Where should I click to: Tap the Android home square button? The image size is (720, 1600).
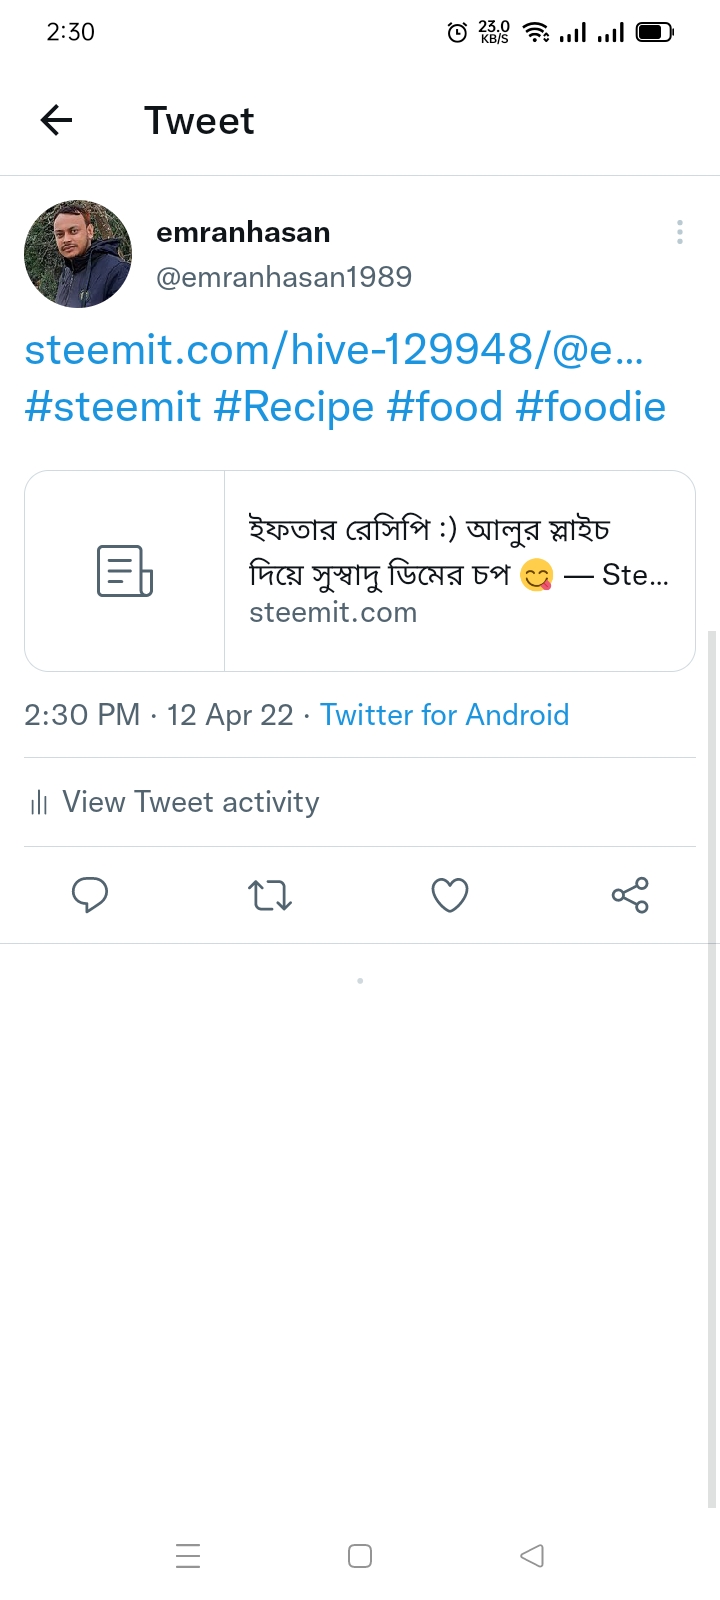point(360,1556)
